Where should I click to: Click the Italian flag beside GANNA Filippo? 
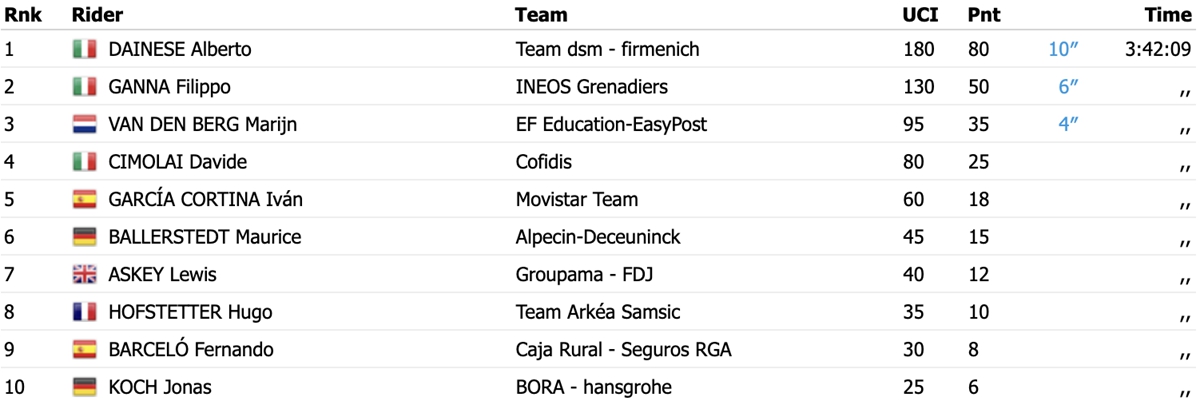click(x=85, y=87)
